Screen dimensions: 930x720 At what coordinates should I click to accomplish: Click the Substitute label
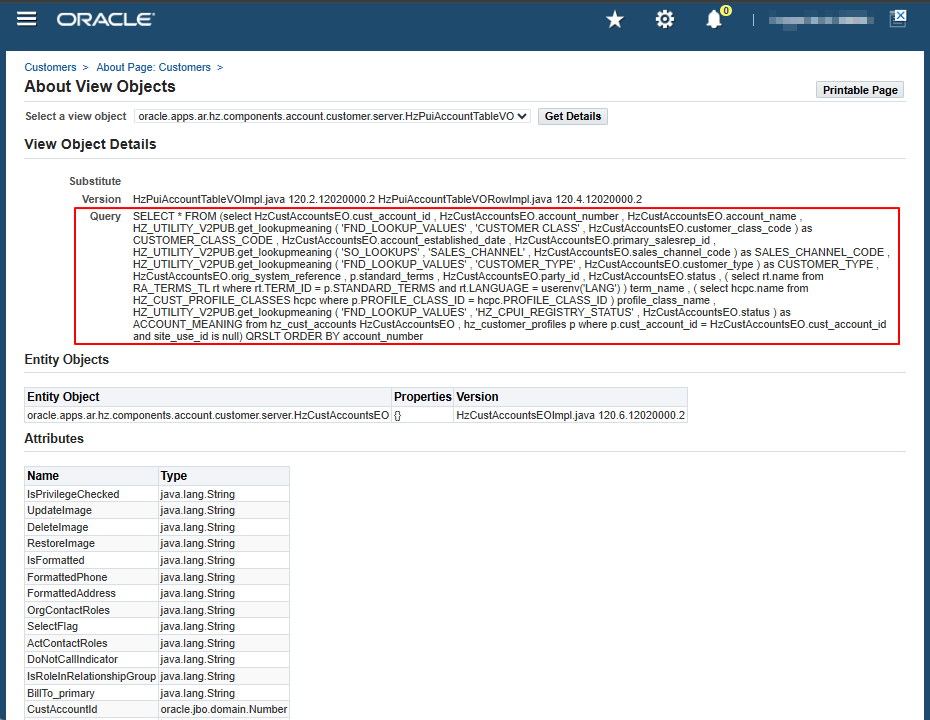95,181
